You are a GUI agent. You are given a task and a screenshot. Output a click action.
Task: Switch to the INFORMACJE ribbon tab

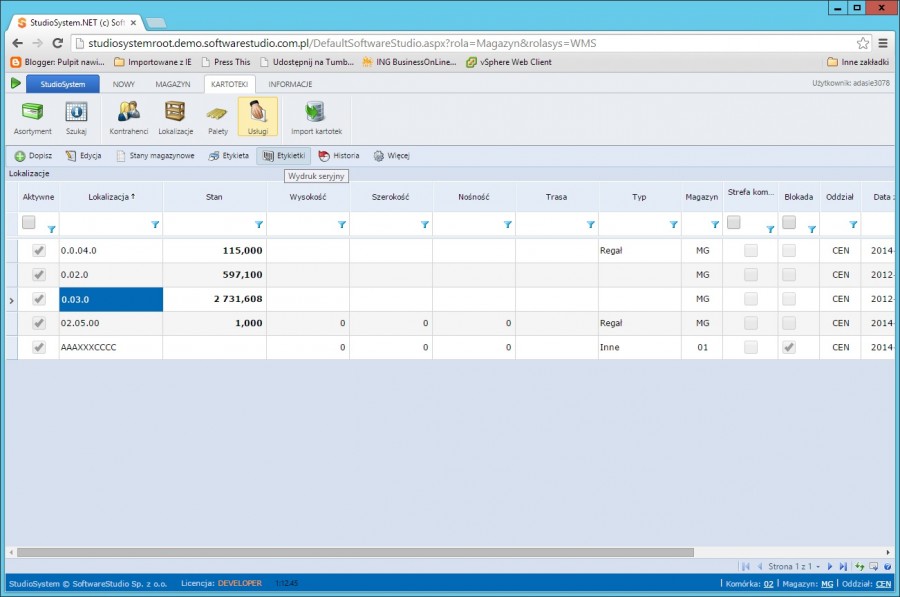[290, 85]
